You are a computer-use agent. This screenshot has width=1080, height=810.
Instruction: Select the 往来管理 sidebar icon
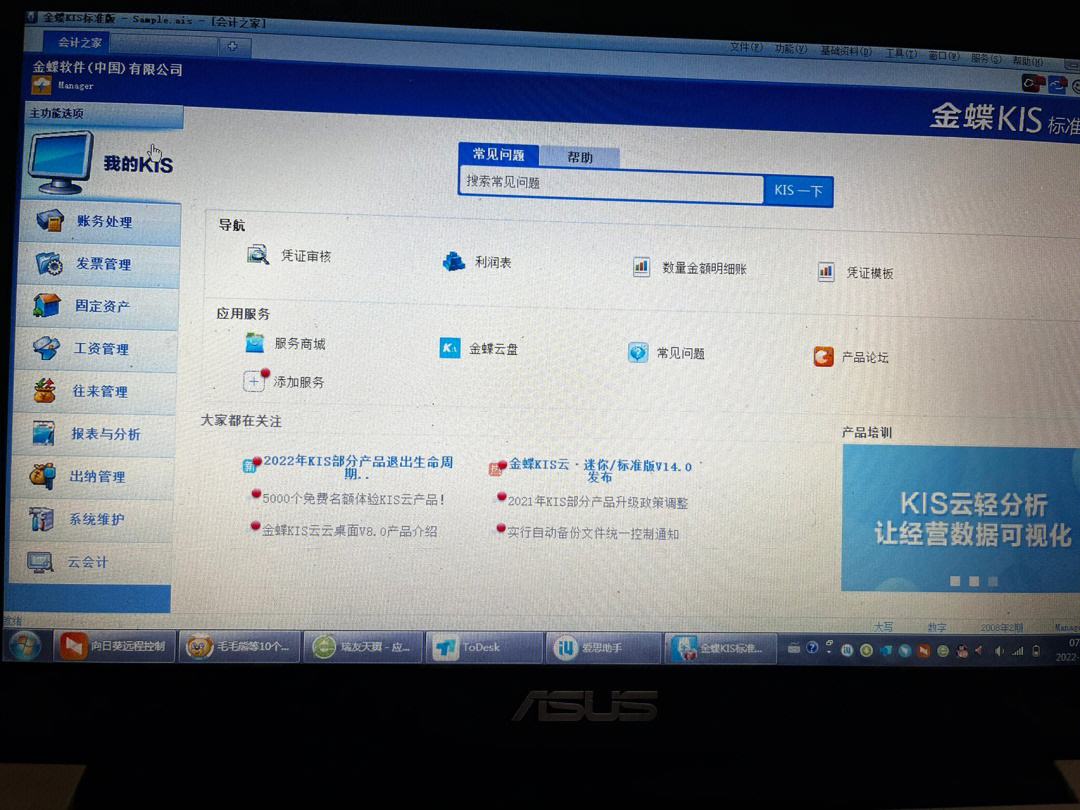[45, 391]
